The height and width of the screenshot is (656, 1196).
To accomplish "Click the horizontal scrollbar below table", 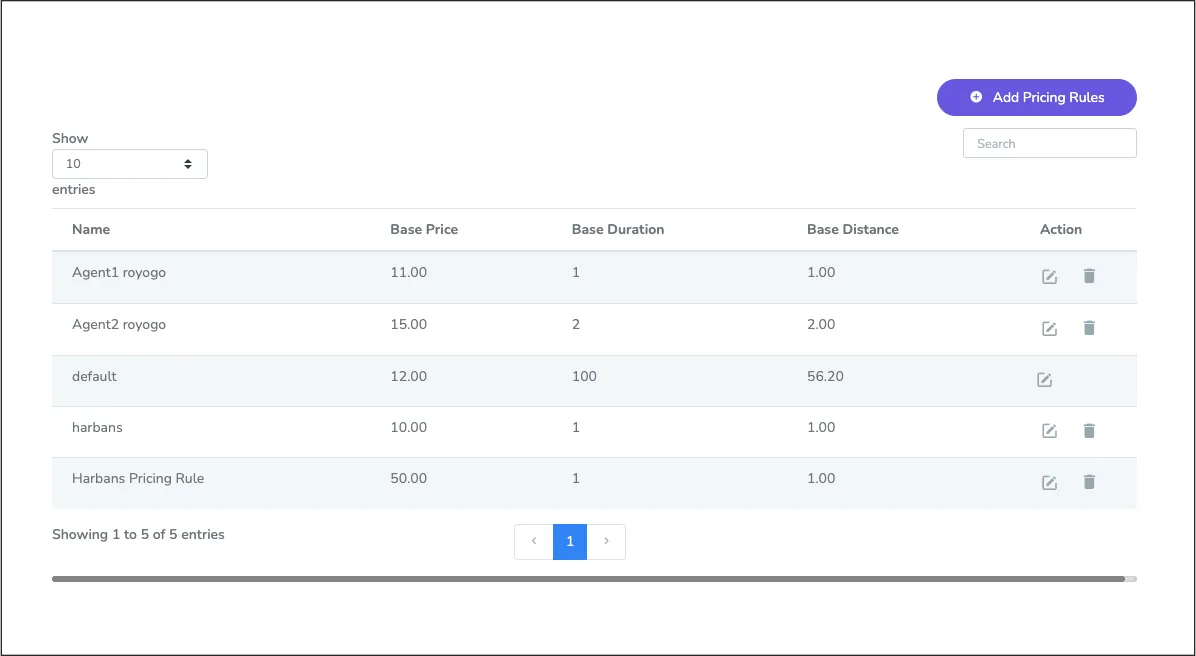I will 588,579.
